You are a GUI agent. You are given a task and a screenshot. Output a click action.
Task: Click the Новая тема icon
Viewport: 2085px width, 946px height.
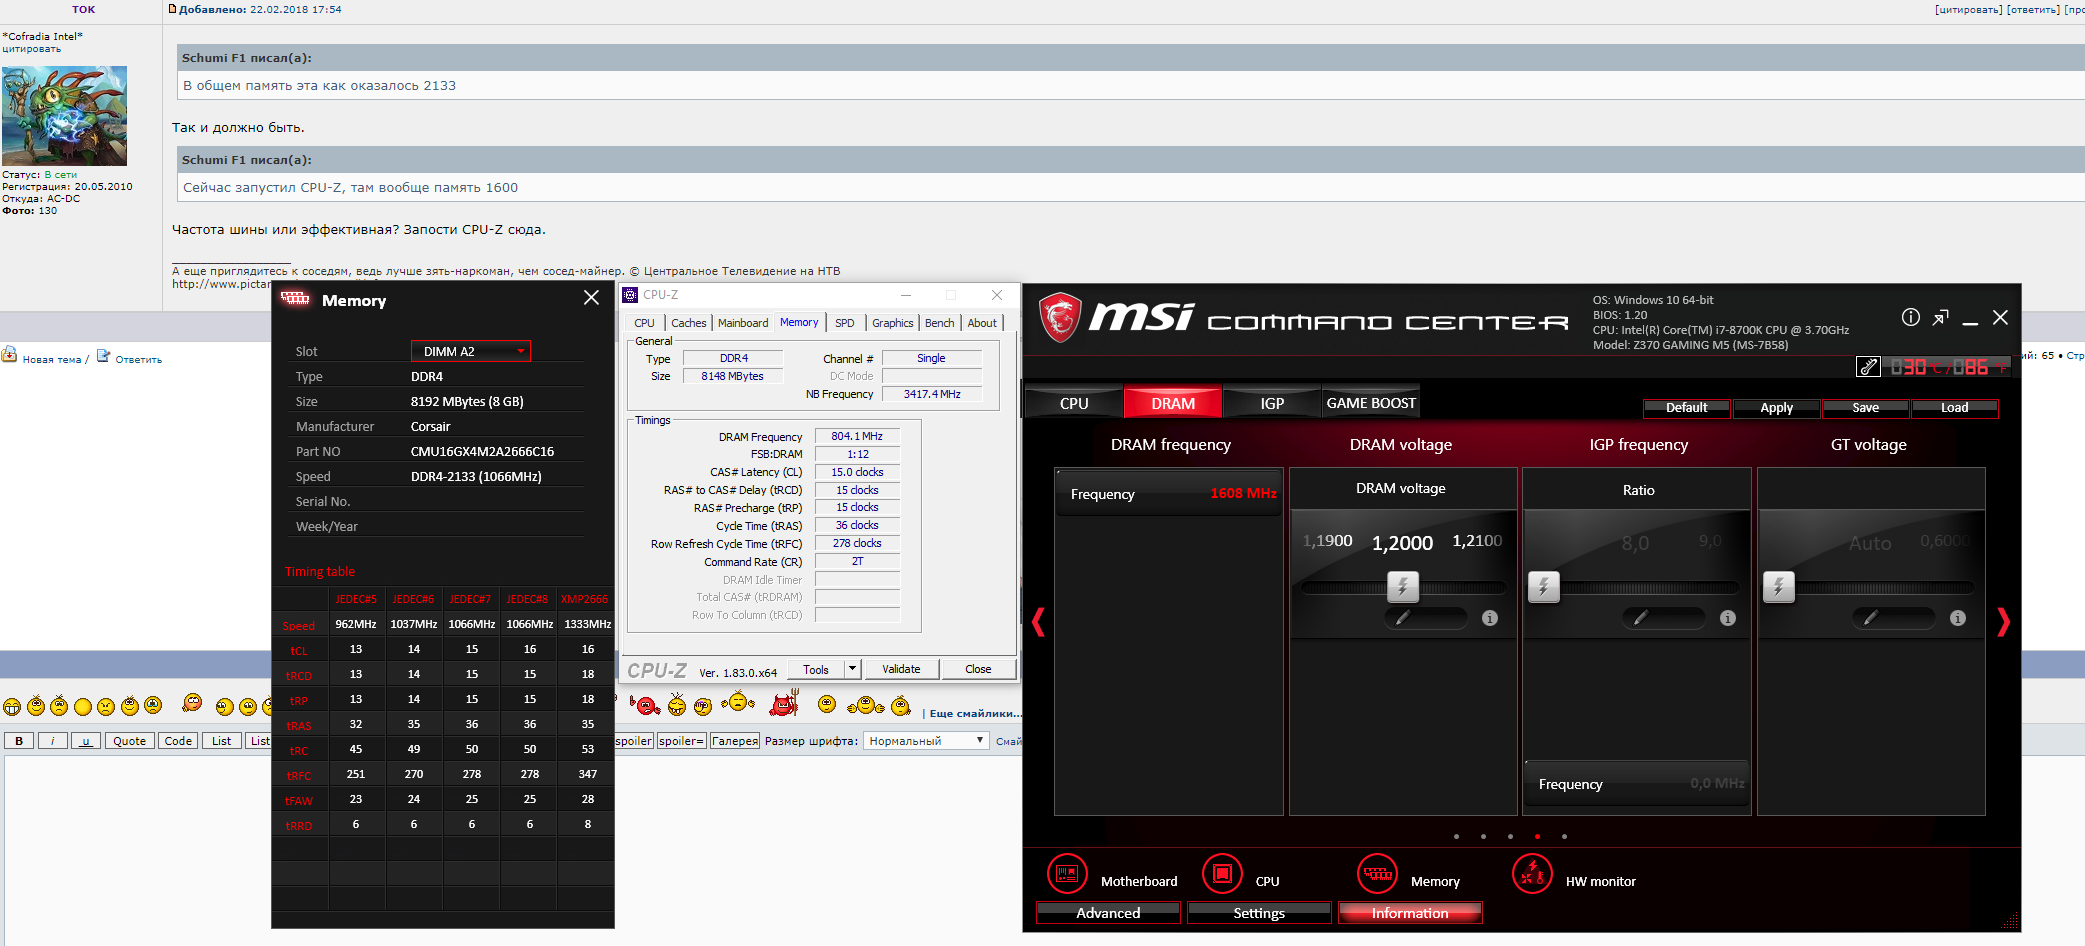click(9, 355)
